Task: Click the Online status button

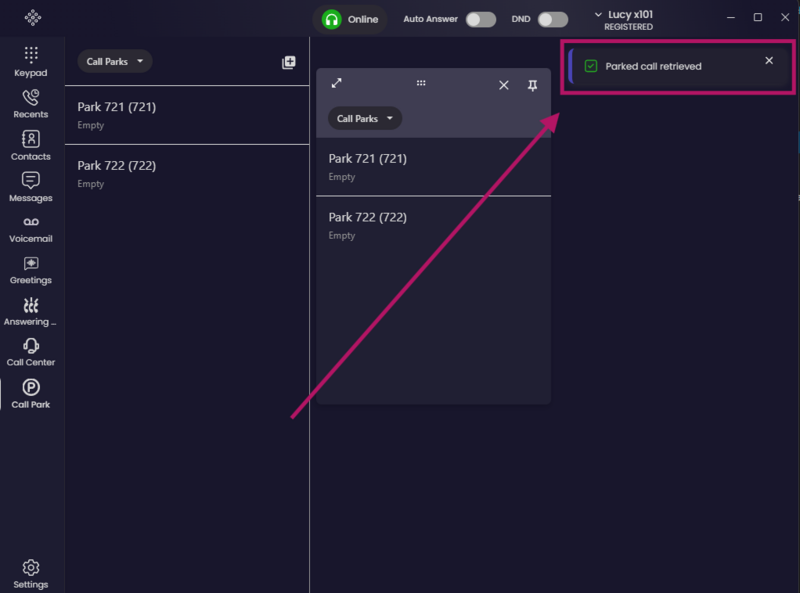Action: pos(350,19)
